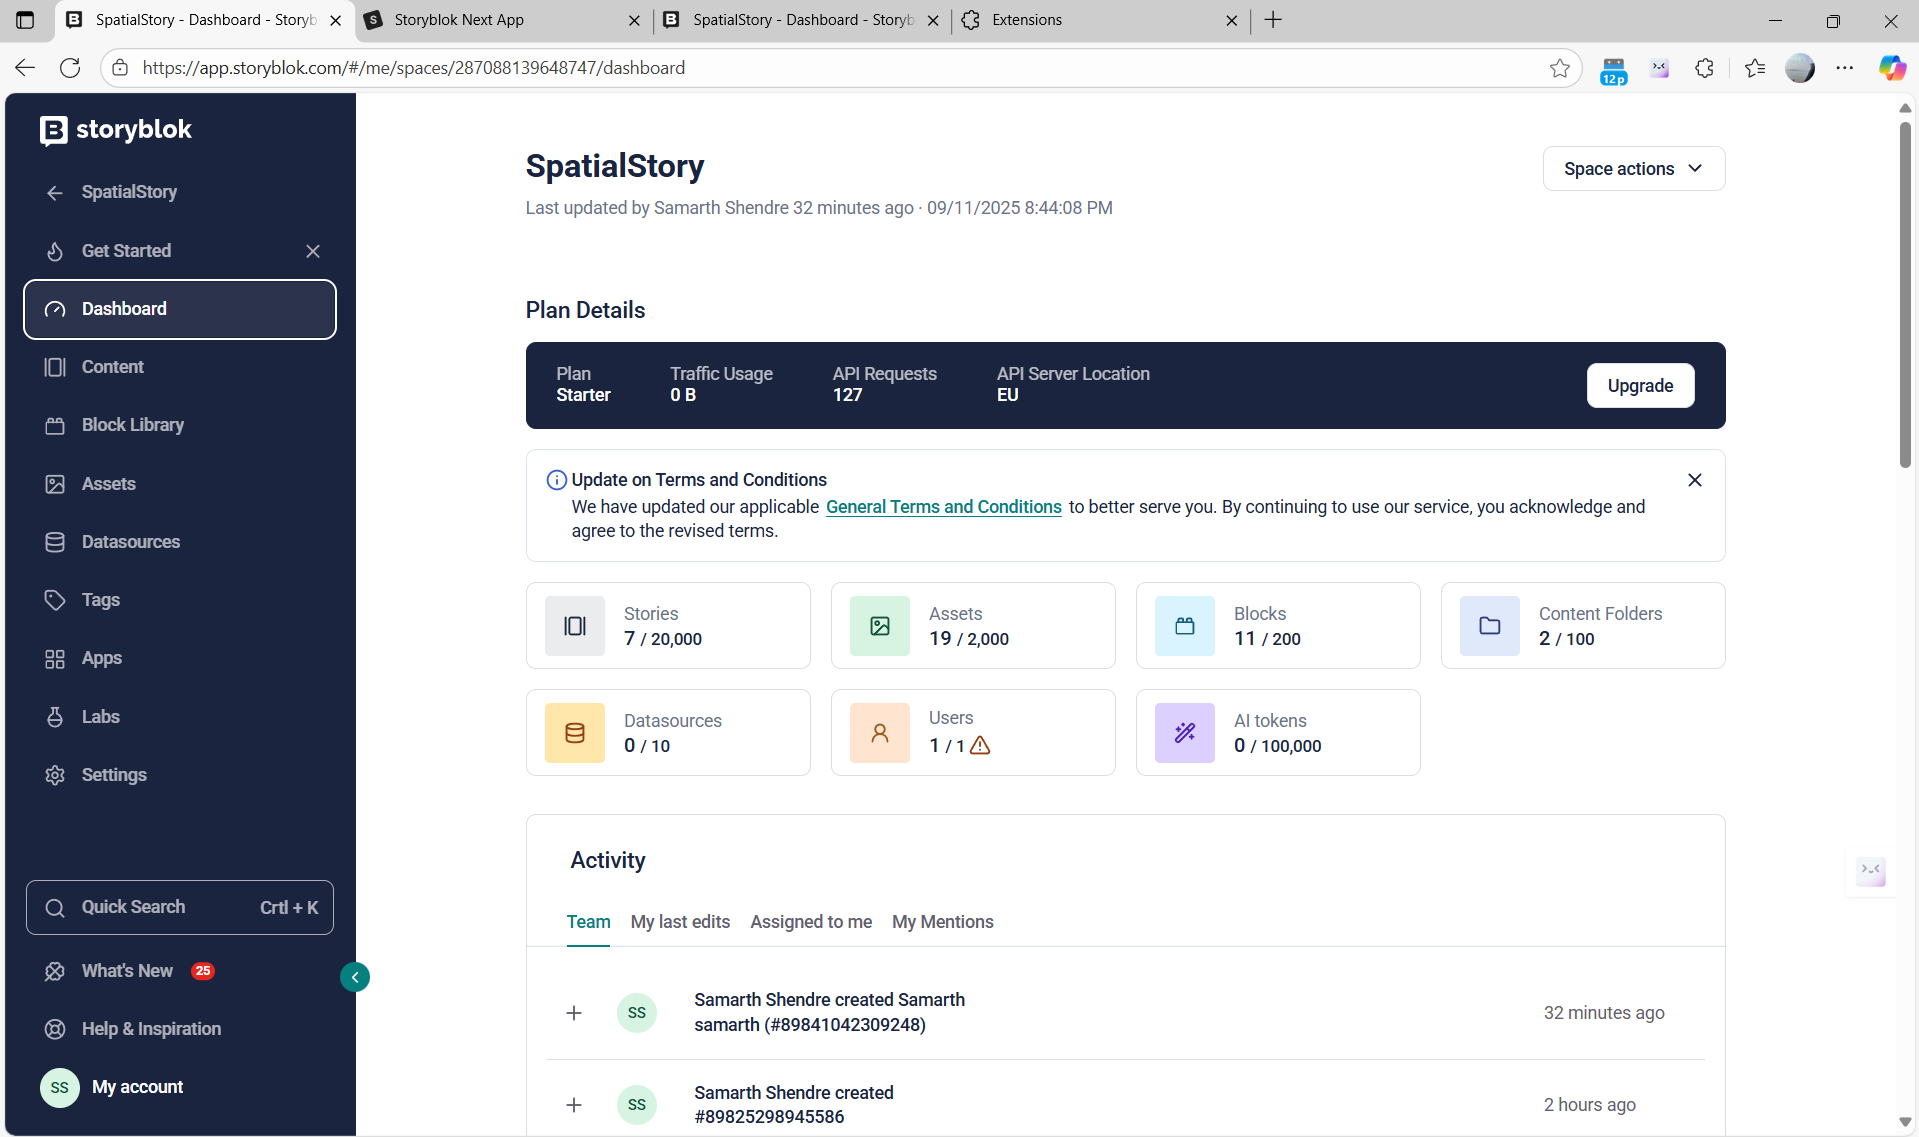Viewport: 1919px width, 1137px height.
Task: Expand the 2 hours ago activity entry
Action: click(574, 1105)
